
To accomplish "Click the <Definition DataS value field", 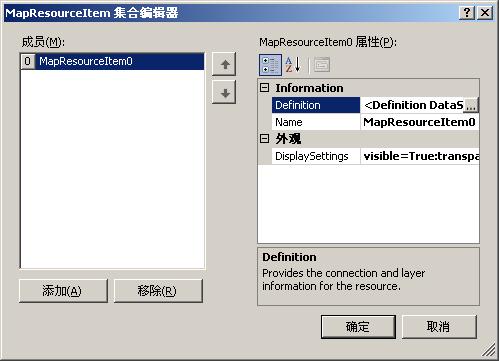I will 412,105.
